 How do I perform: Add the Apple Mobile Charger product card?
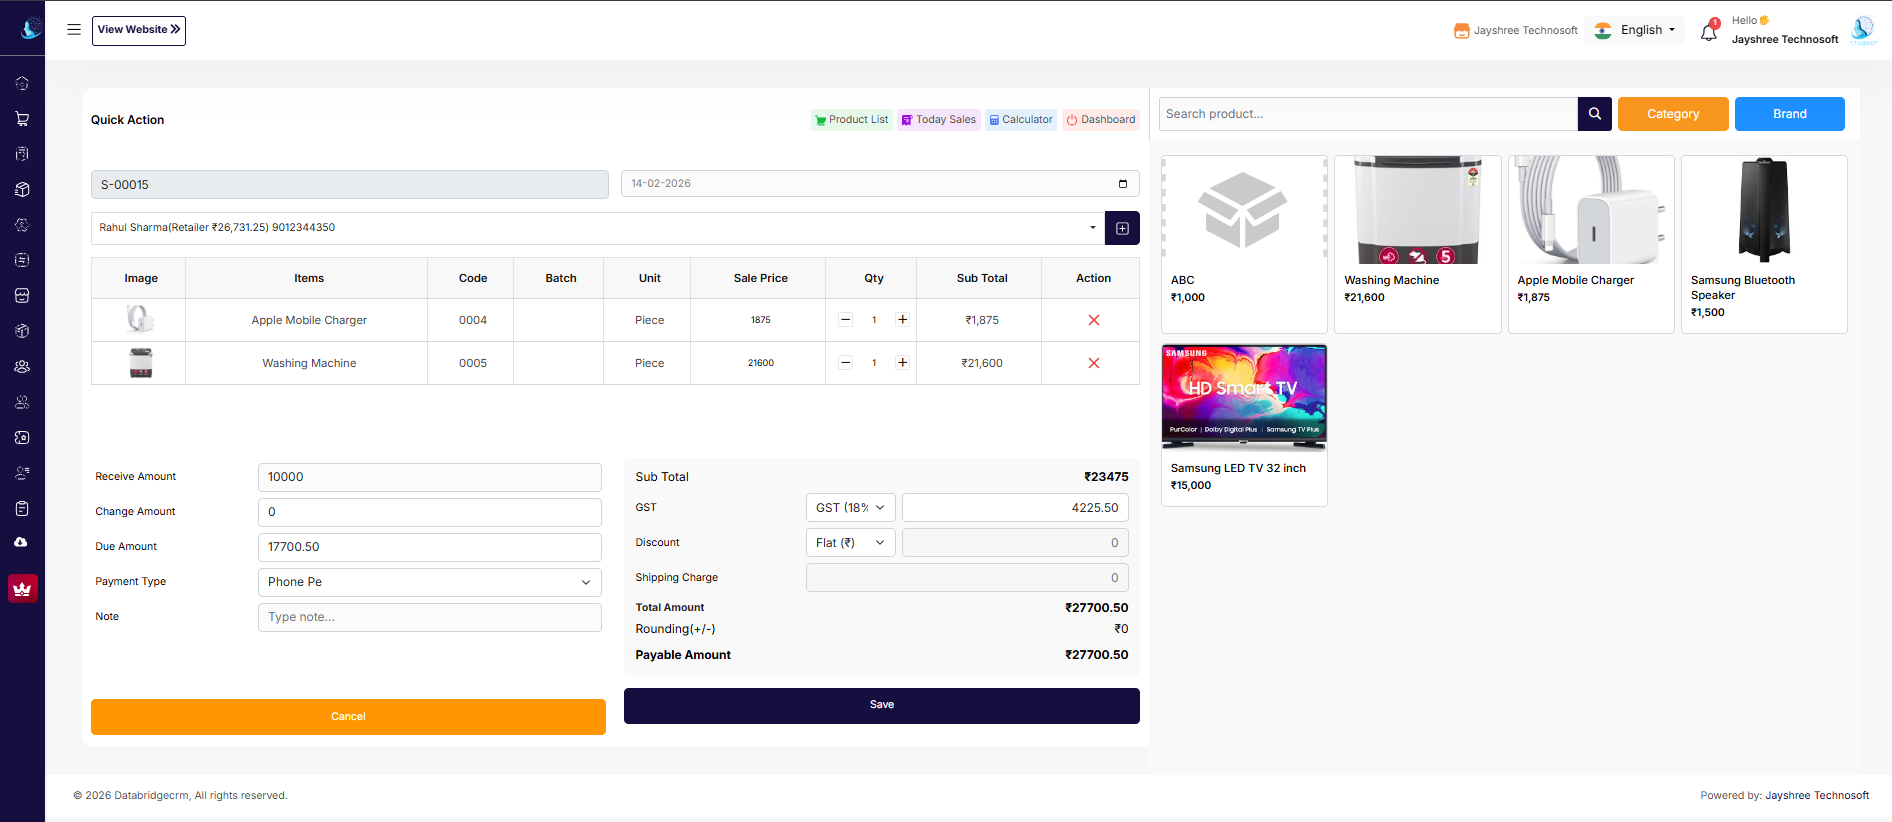(1591, 244)
